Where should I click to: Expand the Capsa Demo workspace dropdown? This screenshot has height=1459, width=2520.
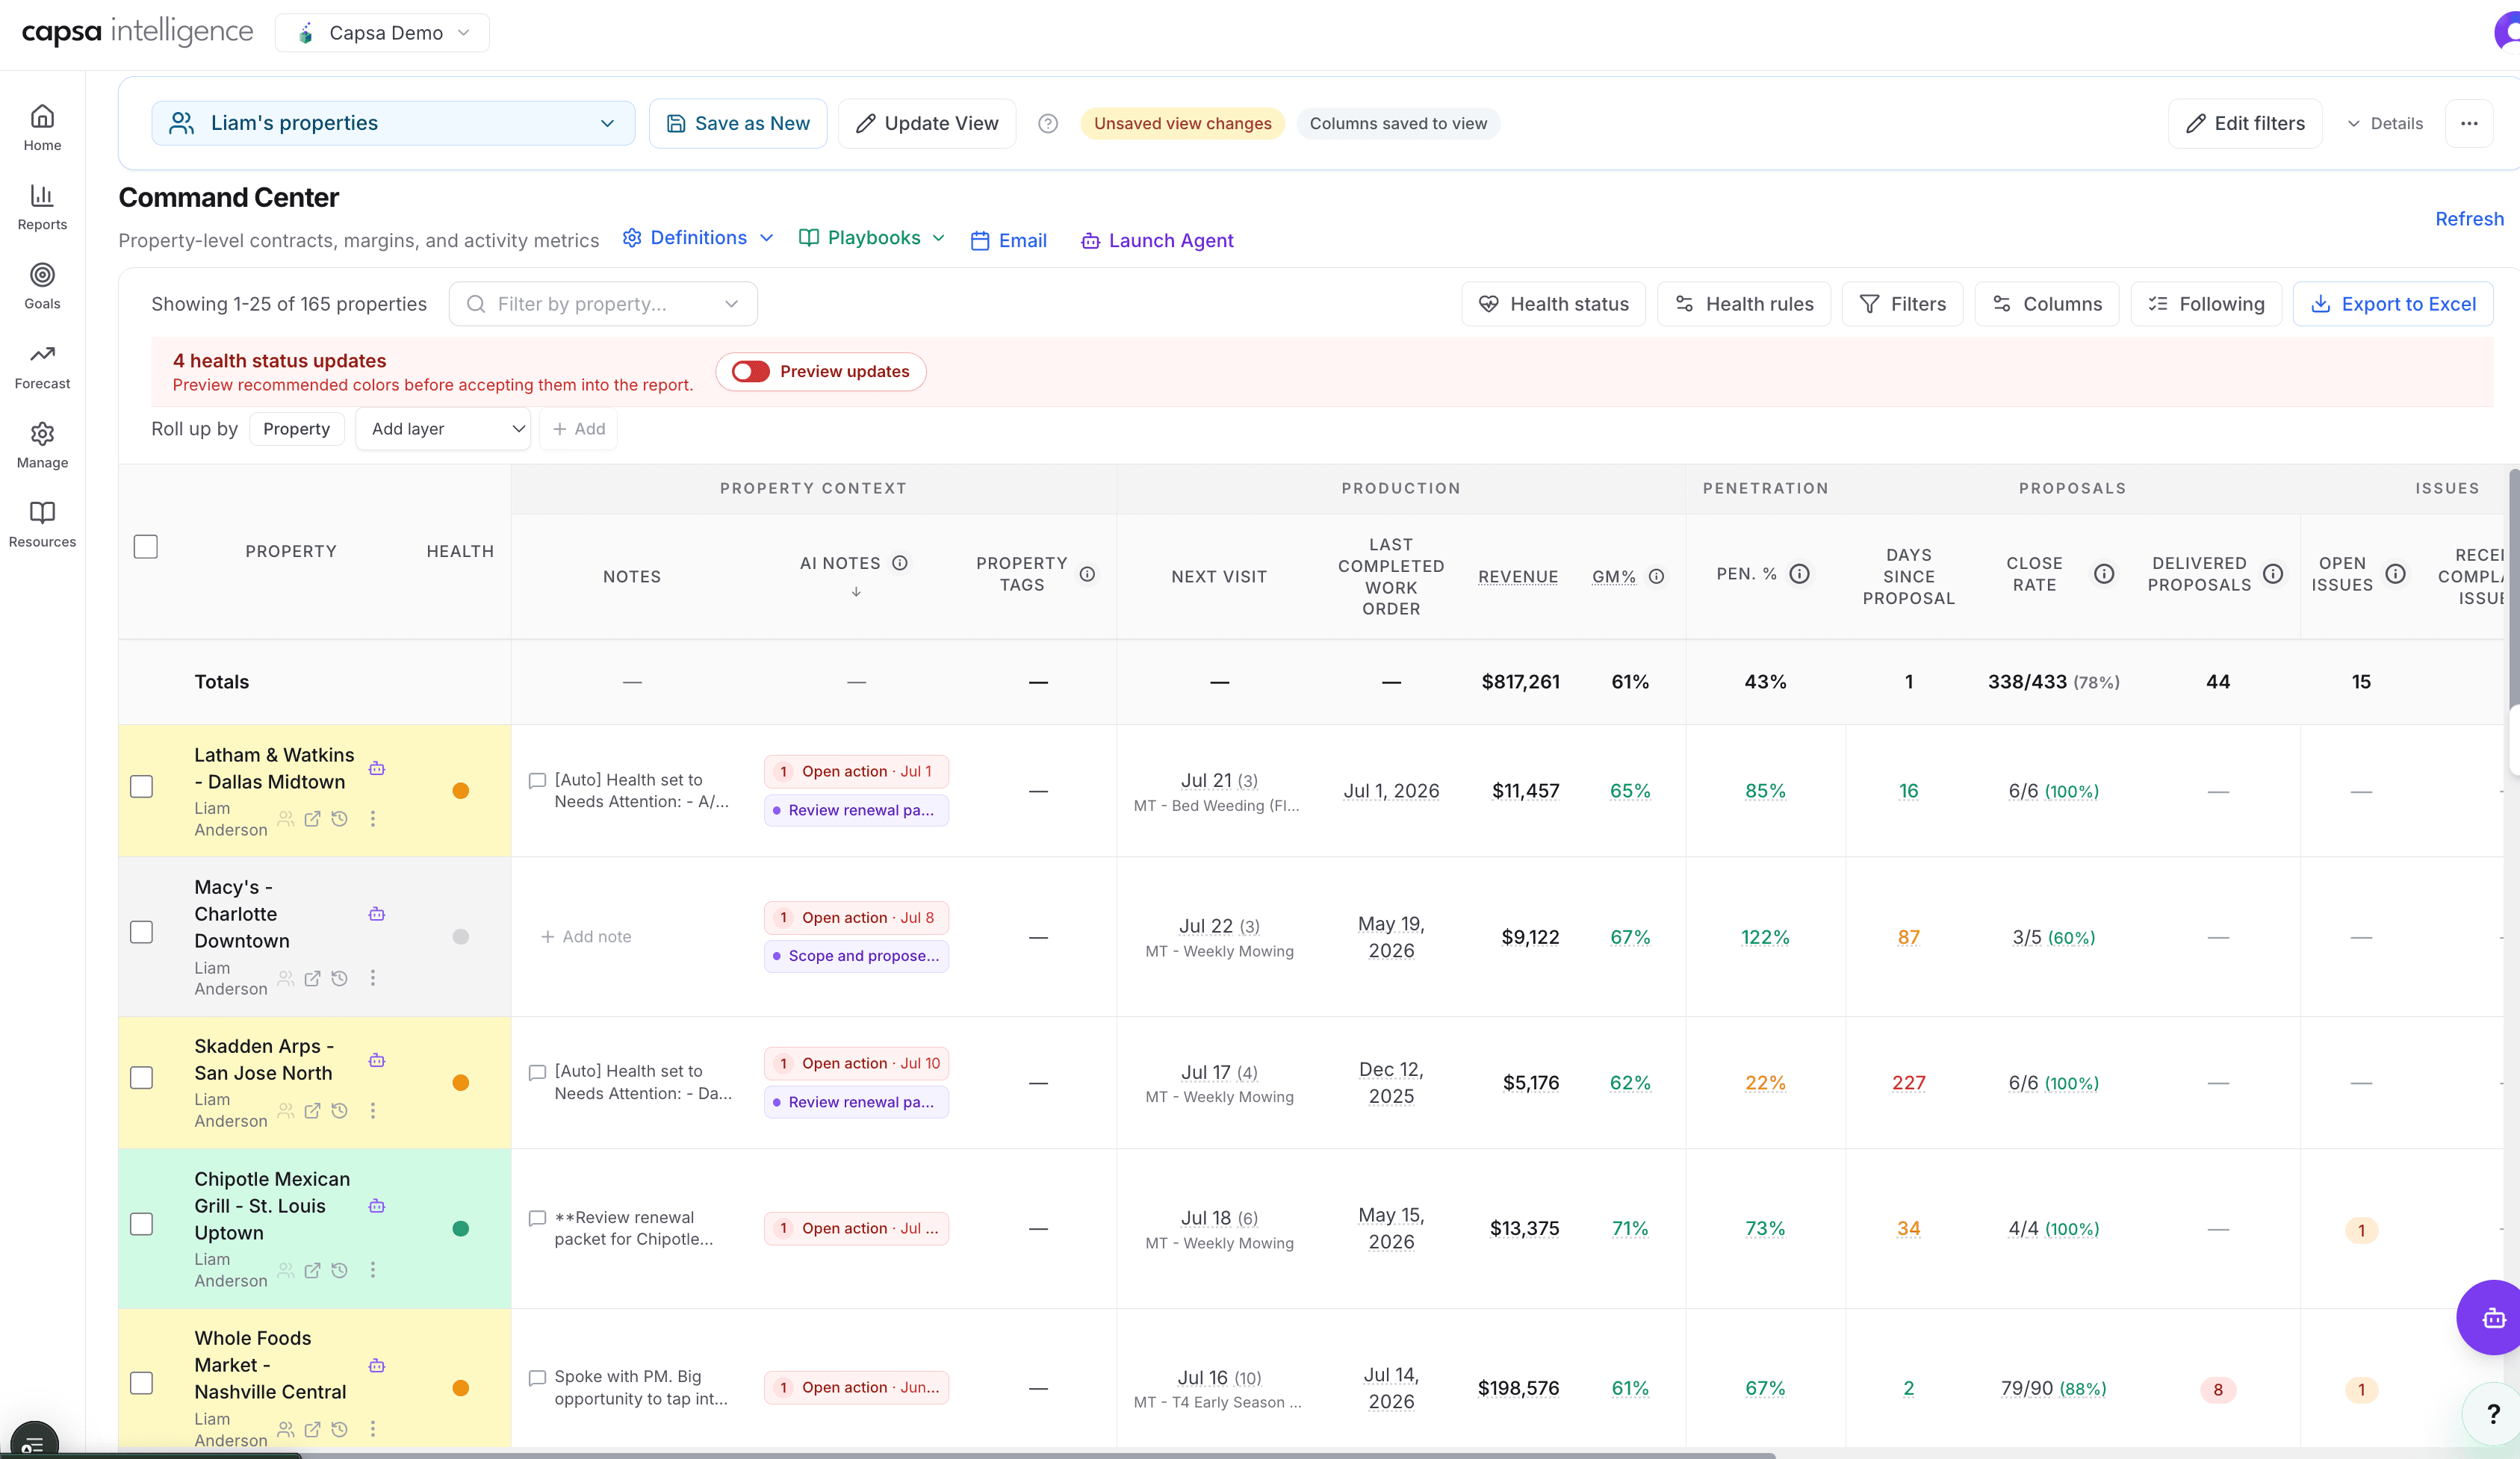click(x=382, y=33)
